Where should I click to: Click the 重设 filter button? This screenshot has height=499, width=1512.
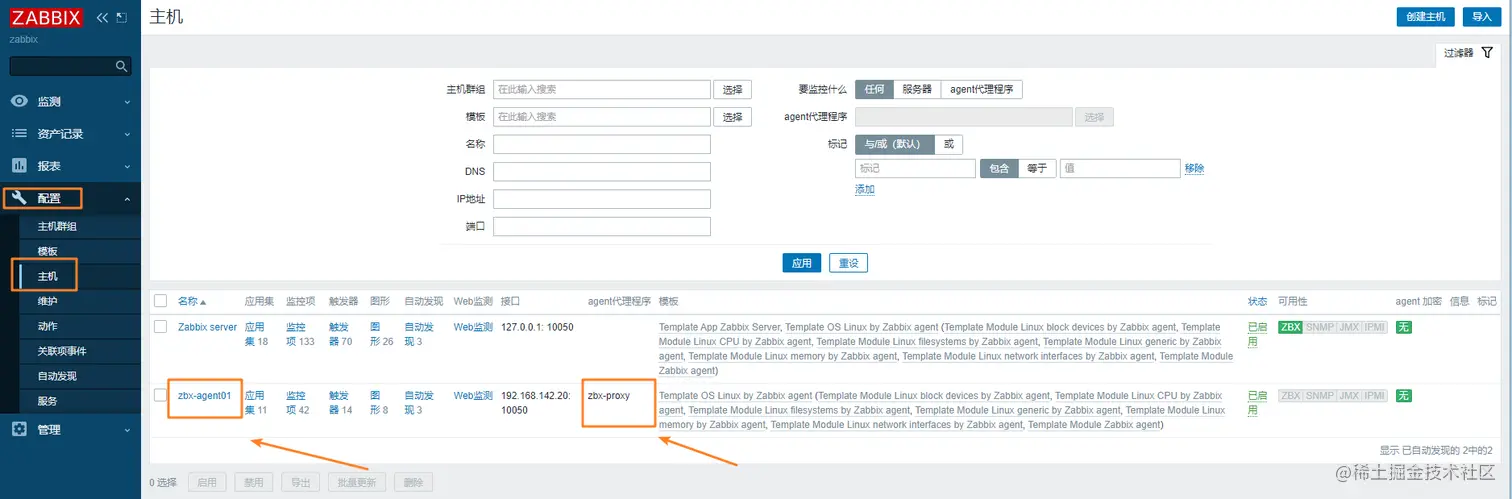coord(849,263)
